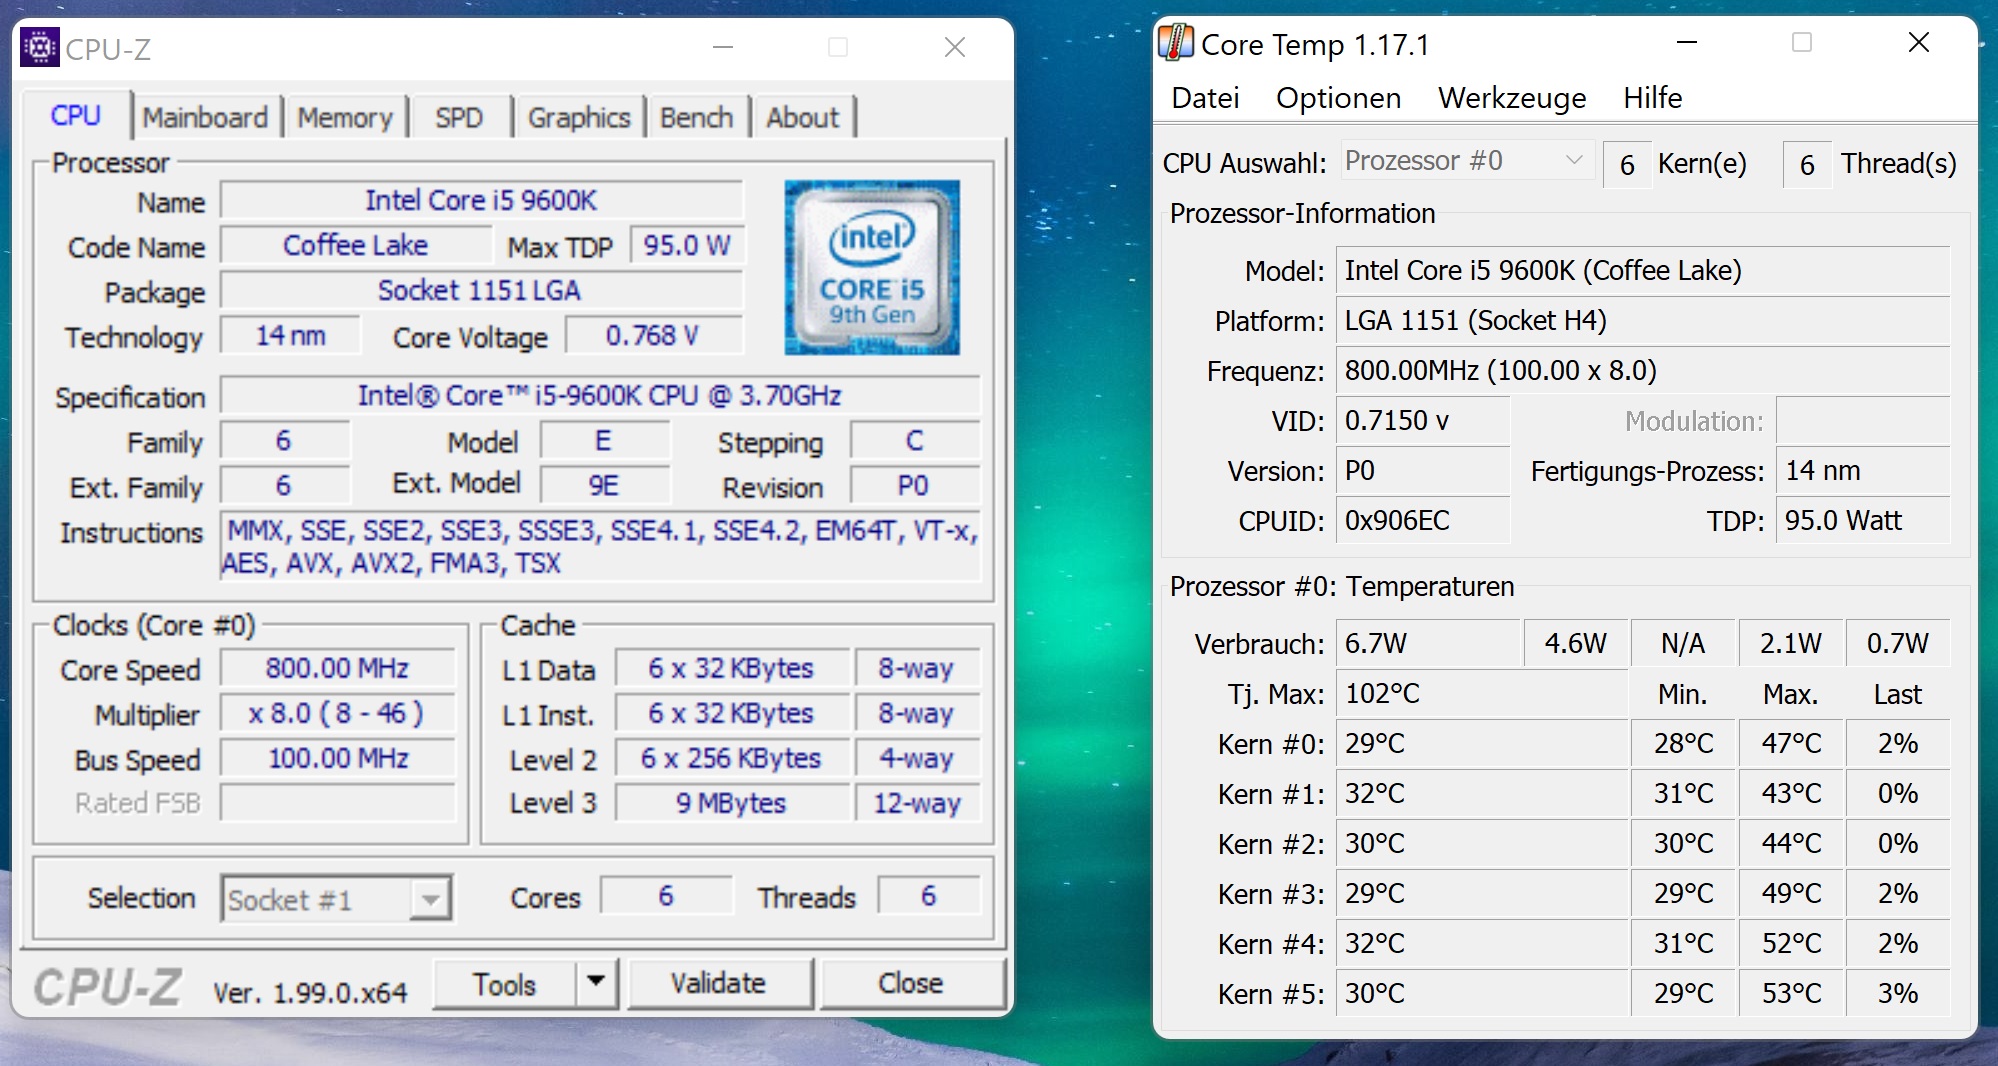This screenshot has height=1066, width=1998.
Task: Click the Core Voltage value 0.768 V
Action: (654, 335)
